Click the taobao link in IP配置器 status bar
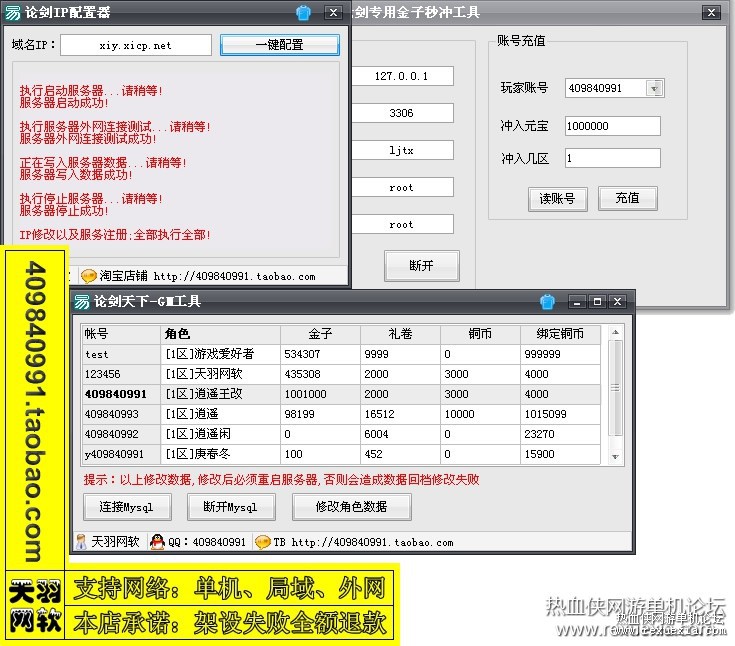 [x=234, y=277]
